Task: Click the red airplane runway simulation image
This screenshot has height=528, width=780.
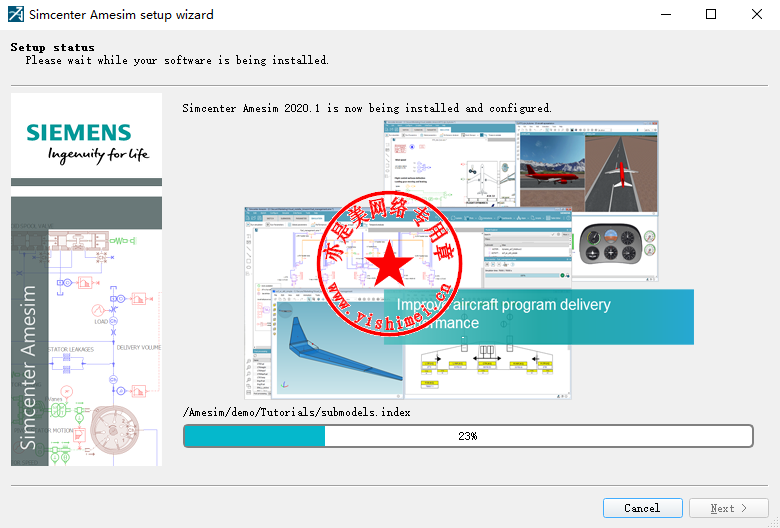Action: (x=621, y=172)
